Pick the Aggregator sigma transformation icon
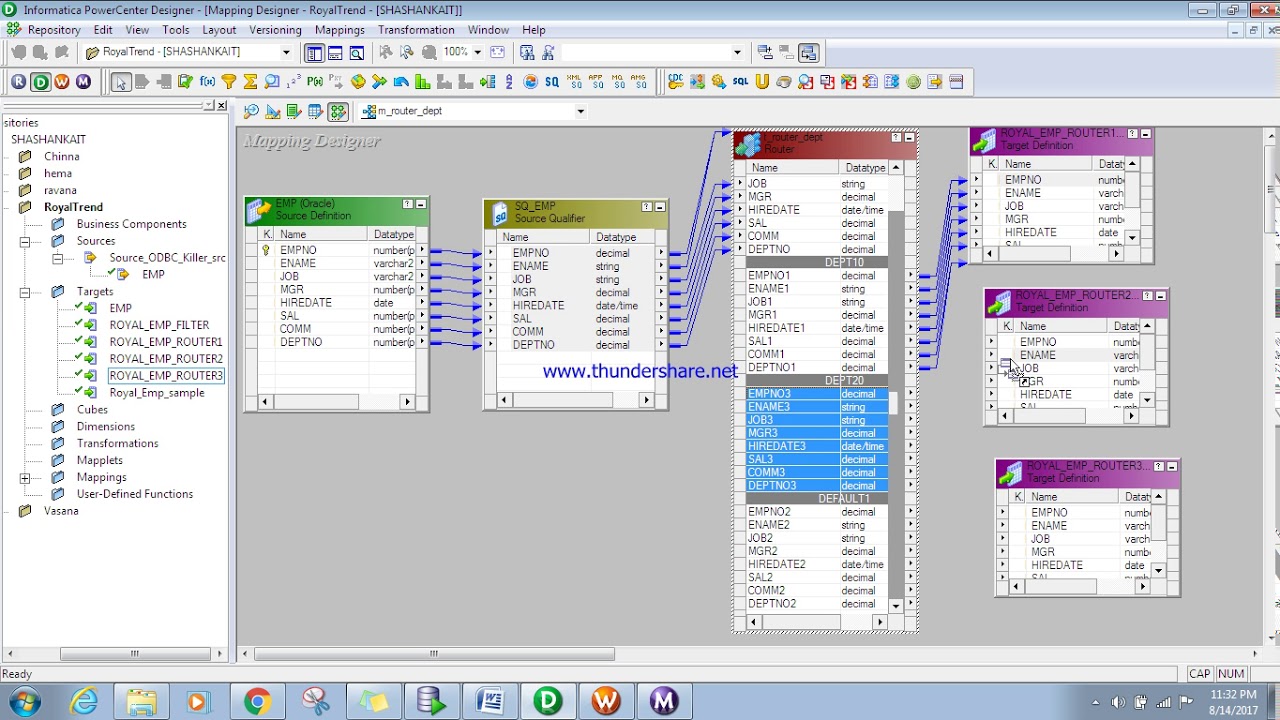Screen dimensions: 1280x720 tap(251, 82)
